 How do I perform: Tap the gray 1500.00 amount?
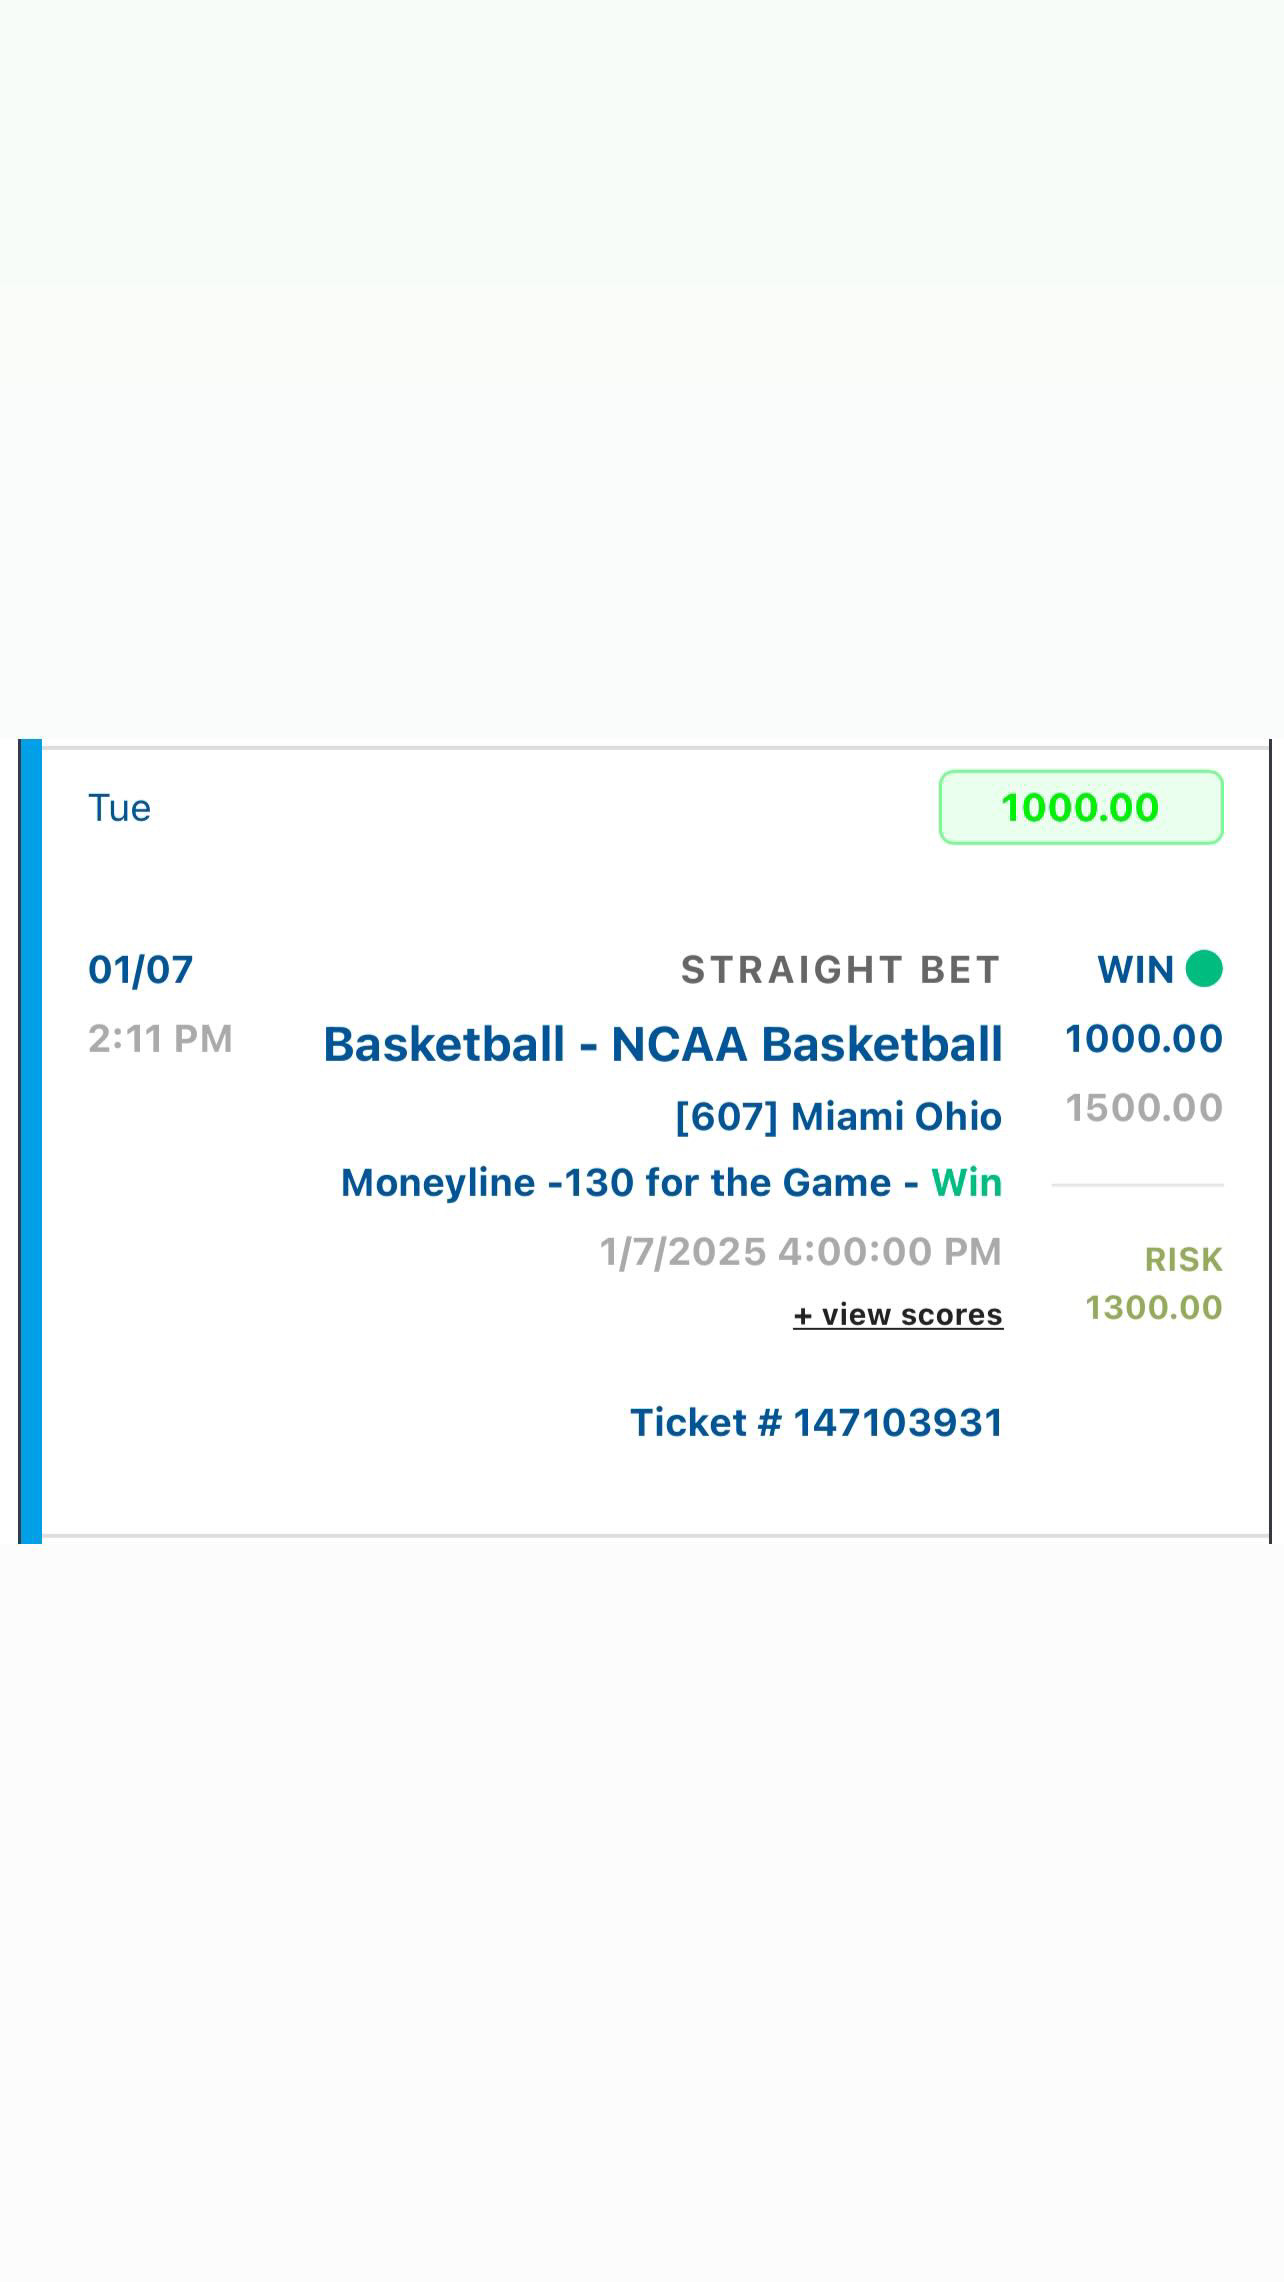point(1144,1108)
